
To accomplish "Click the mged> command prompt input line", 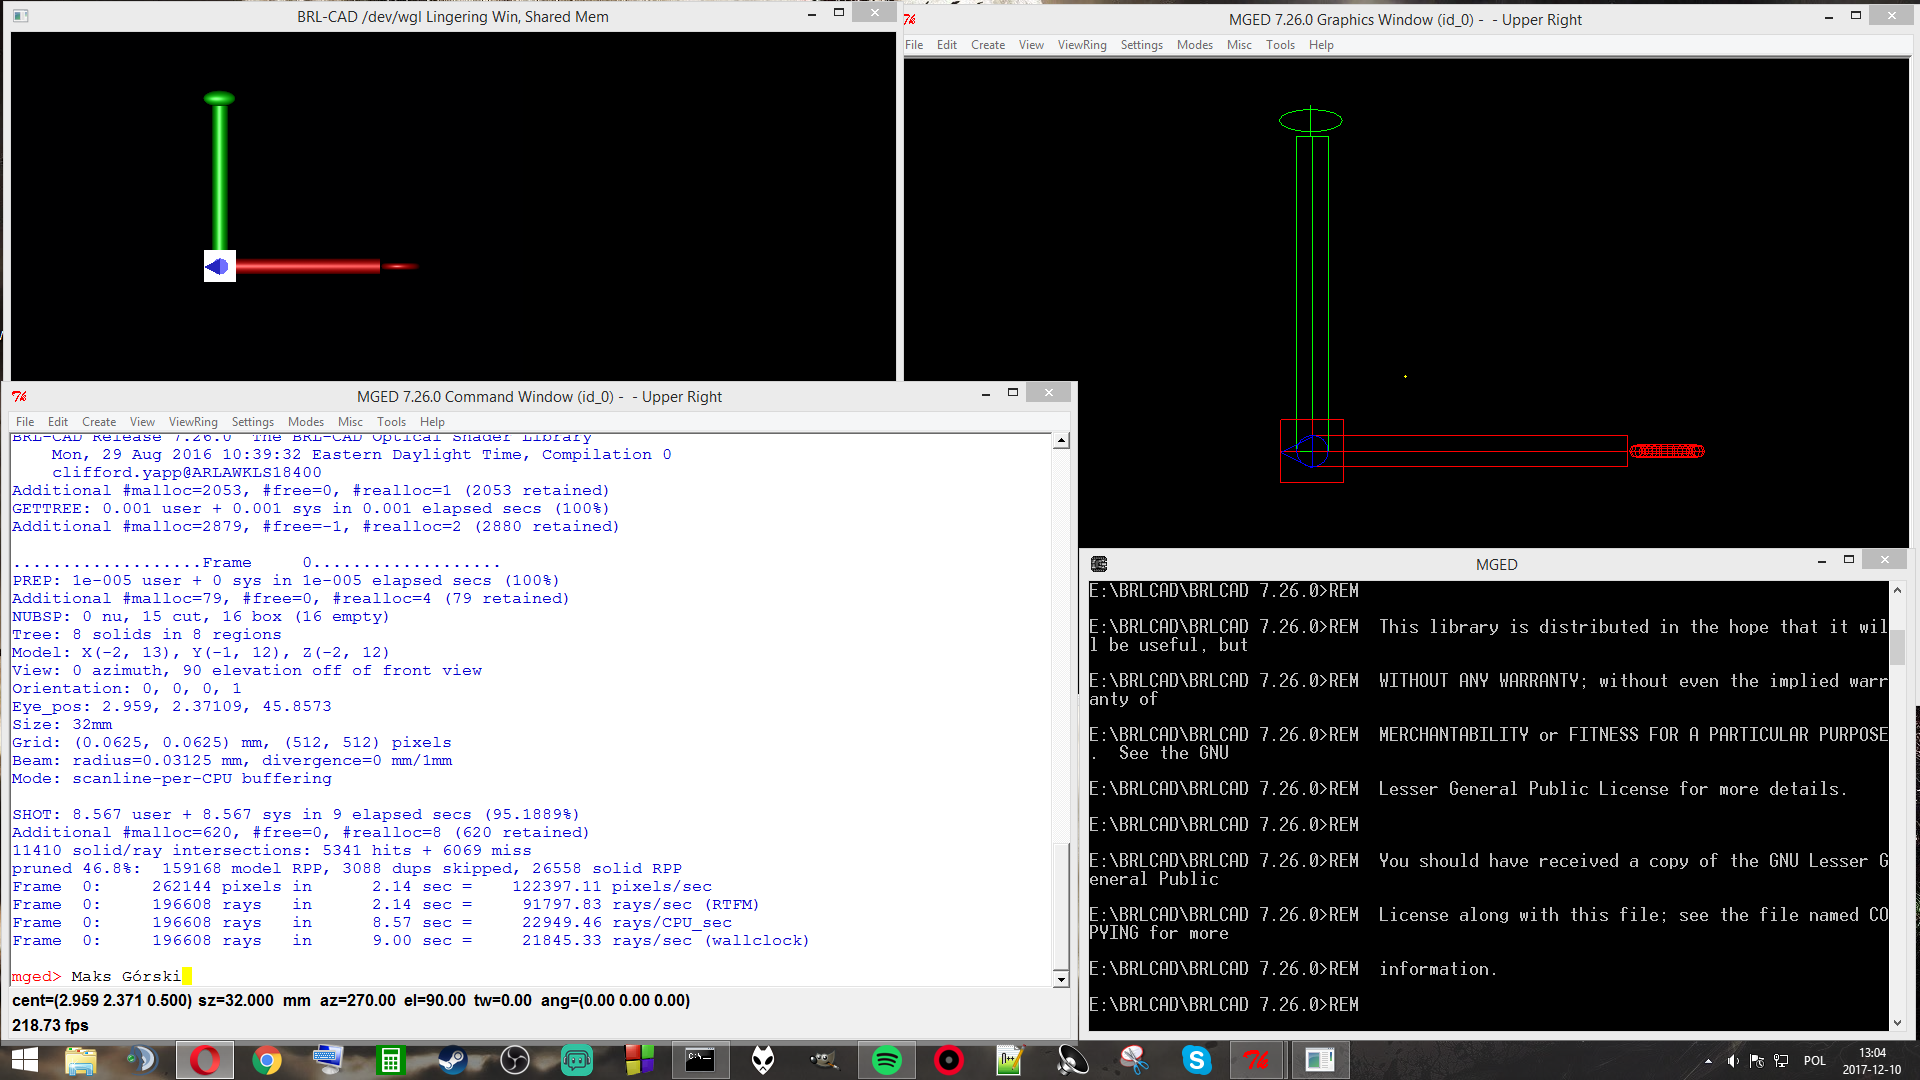I will click(530, 976).
